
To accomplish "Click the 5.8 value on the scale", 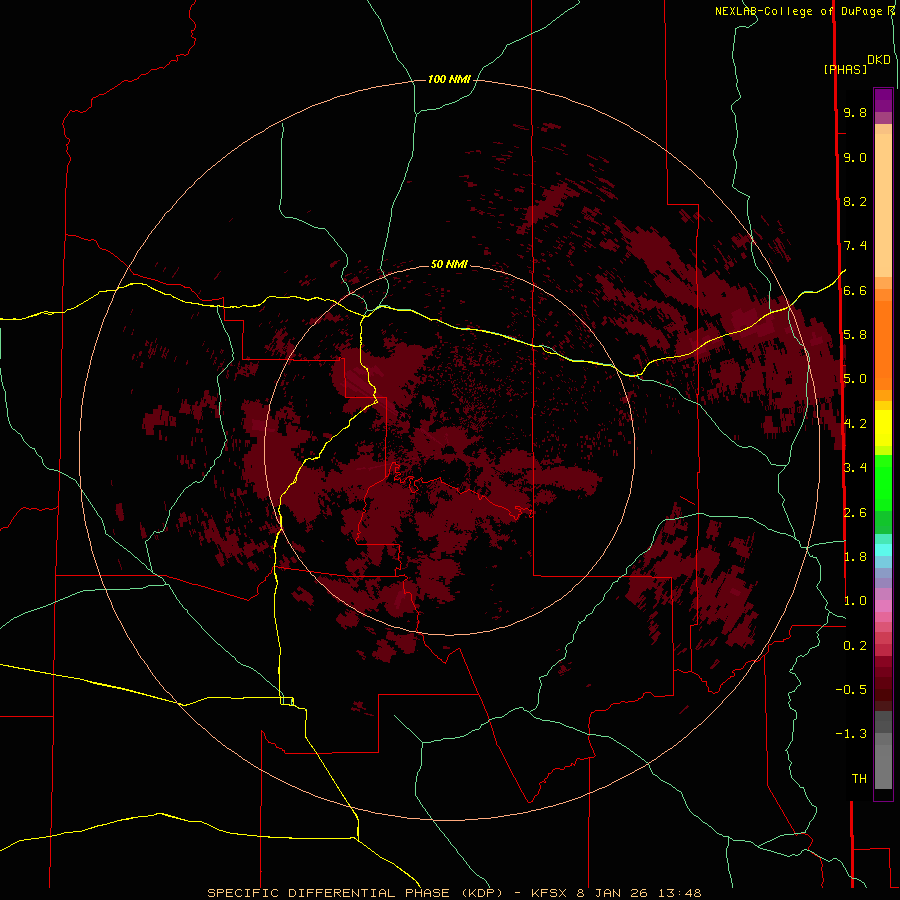I will 855,335.
